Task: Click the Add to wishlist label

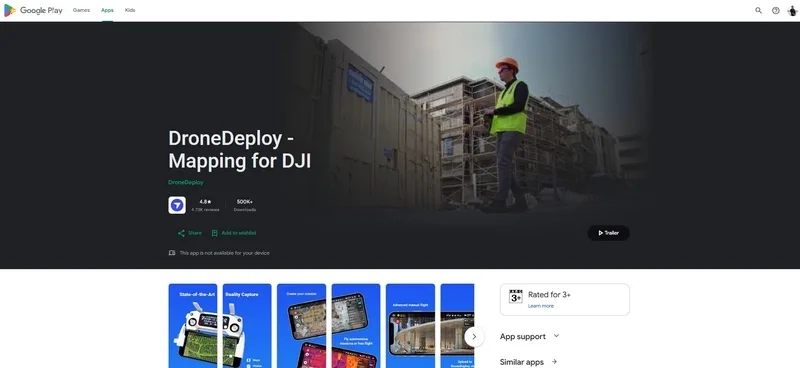Action: [x=239, y=233]
